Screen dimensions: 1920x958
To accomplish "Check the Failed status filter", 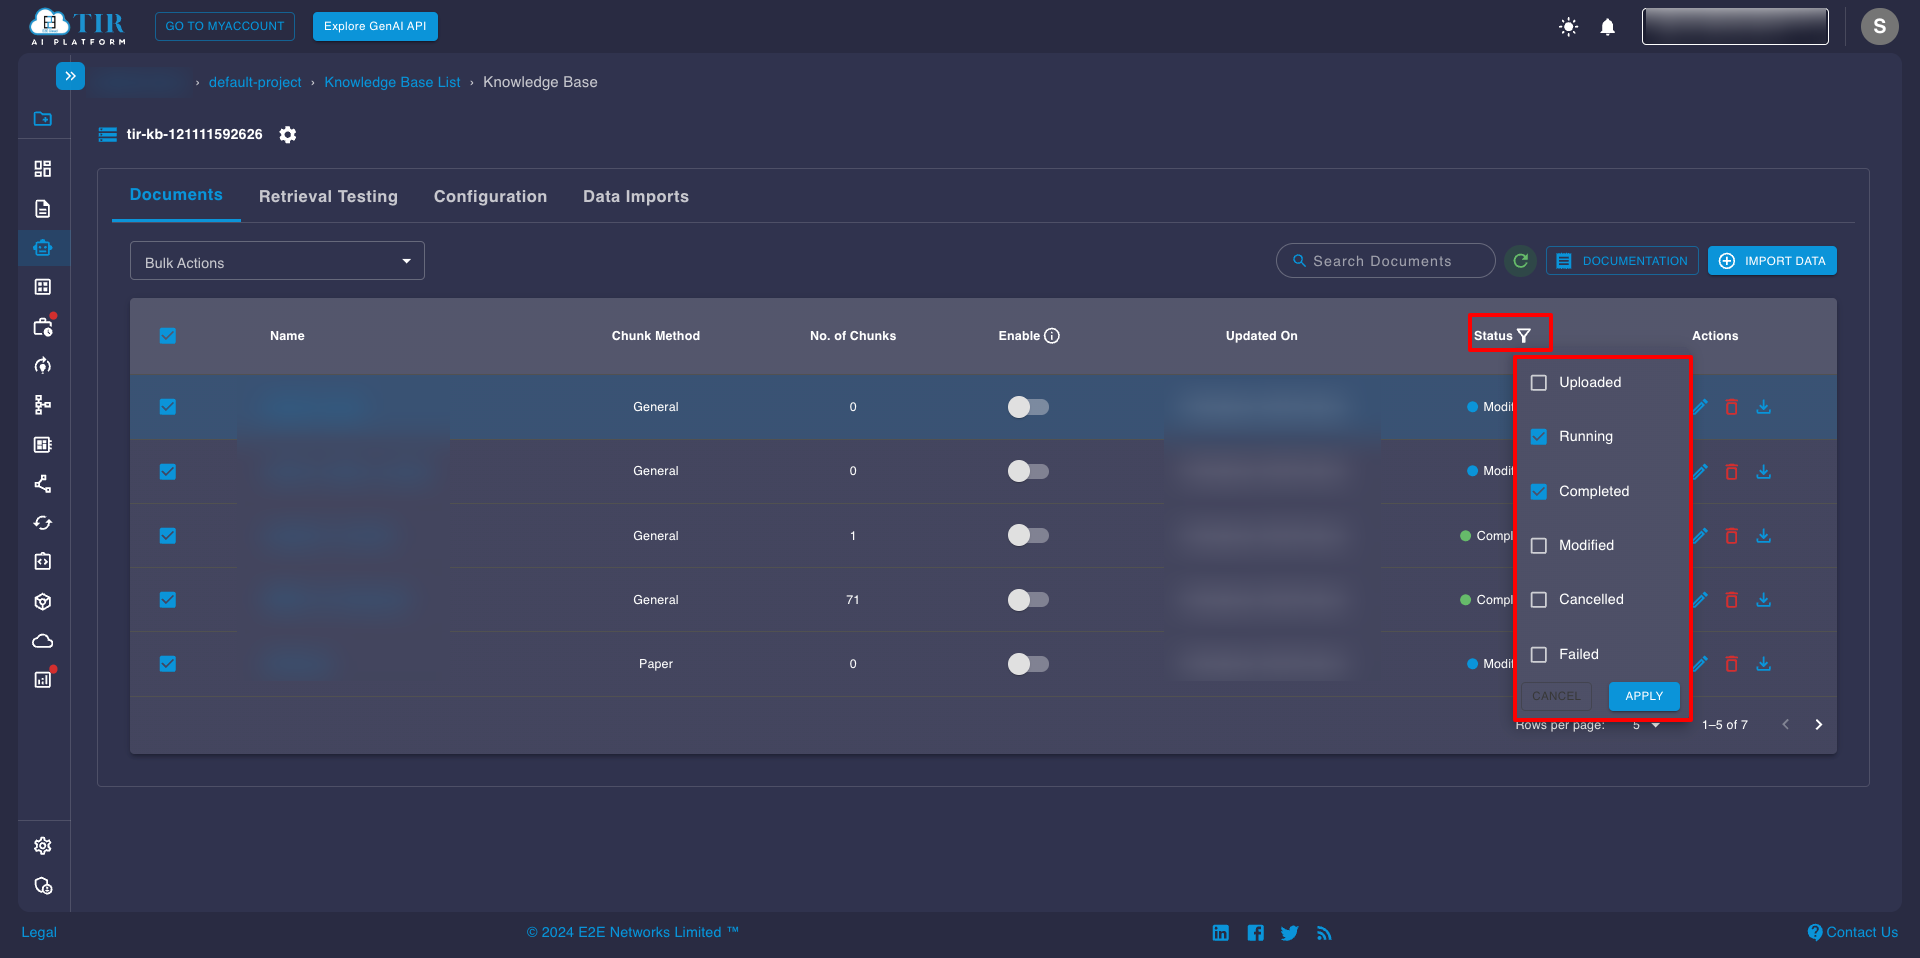I will [1539, 655].
